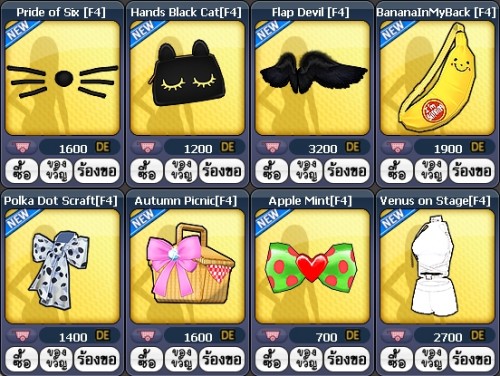This screenshot has height=376, width=500.
Task: Request the Autumn Picnic basket item
Action: [222, 359]
